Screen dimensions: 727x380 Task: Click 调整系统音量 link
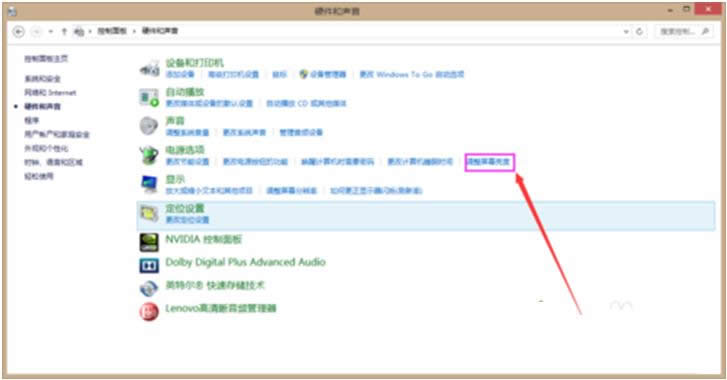pos(187,133)
